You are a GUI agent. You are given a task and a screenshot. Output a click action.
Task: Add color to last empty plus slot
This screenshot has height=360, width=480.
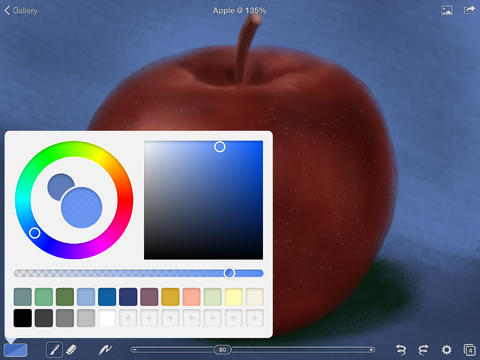pos(255,318)
